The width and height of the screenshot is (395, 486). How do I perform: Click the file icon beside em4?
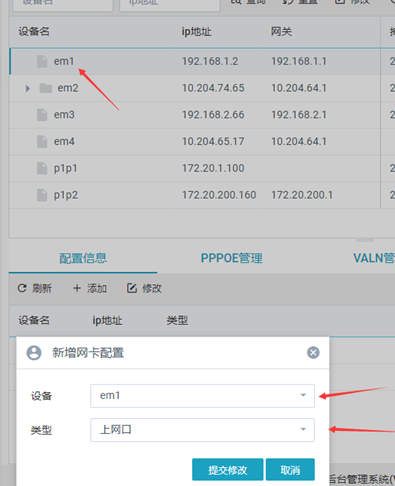(x=42, y=141)
